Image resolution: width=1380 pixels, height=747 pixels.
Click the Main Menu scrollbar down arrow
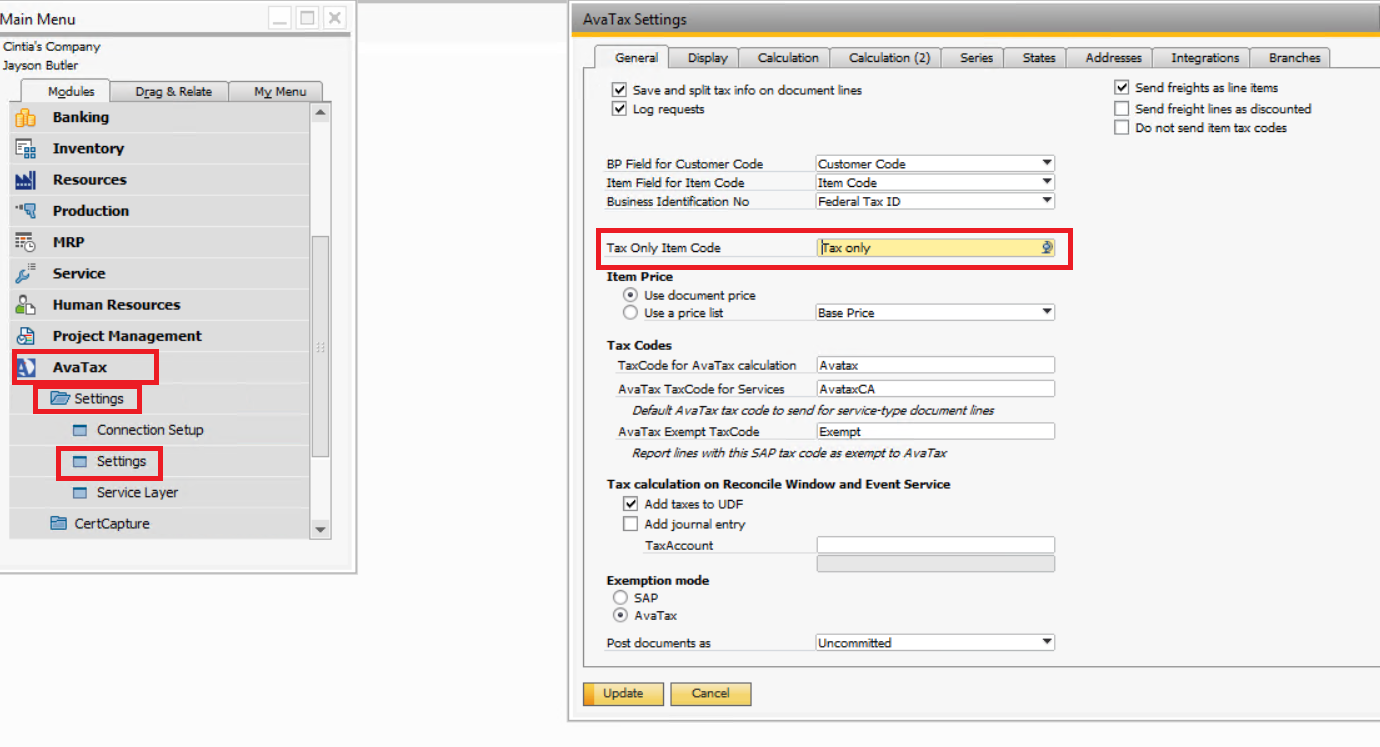[321, 530]
